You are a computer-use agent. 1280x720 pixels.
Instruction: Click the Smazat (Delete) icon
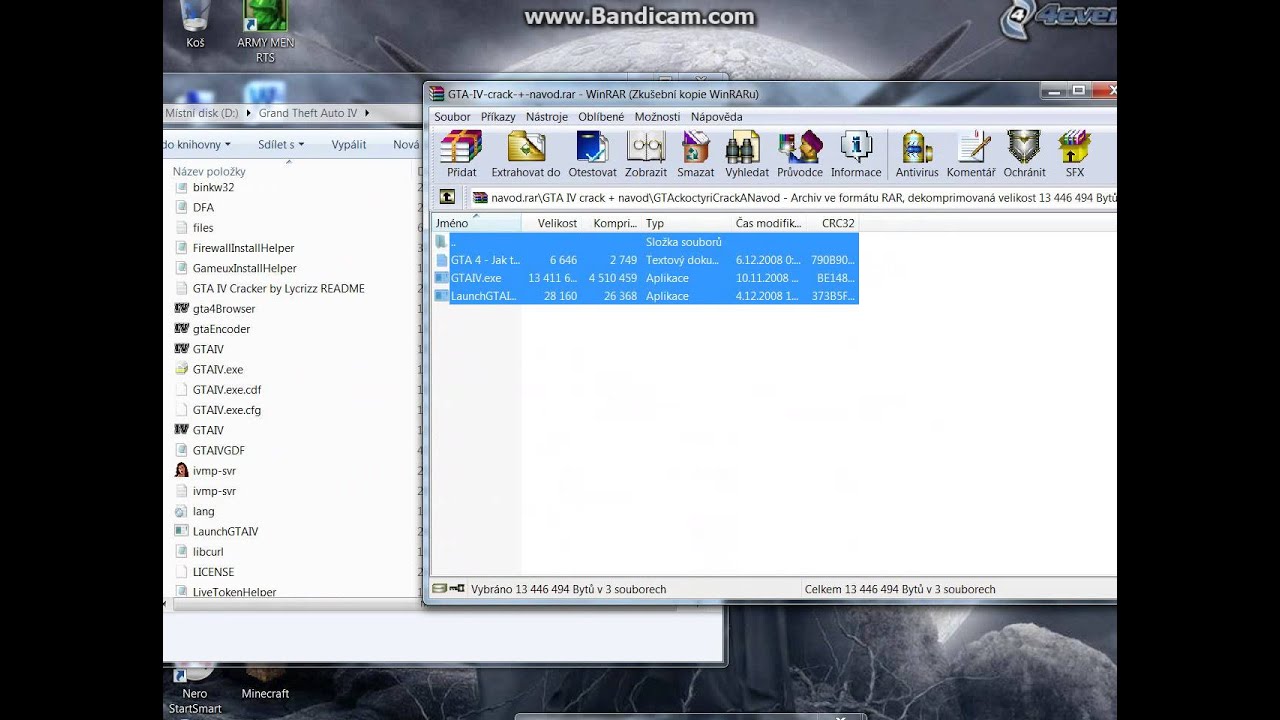tap(695, 154)
